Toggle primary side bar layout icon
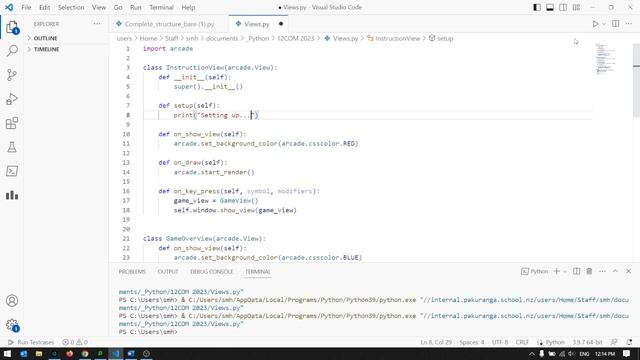Screen dimensions: 640x360 tap(537, 7)
